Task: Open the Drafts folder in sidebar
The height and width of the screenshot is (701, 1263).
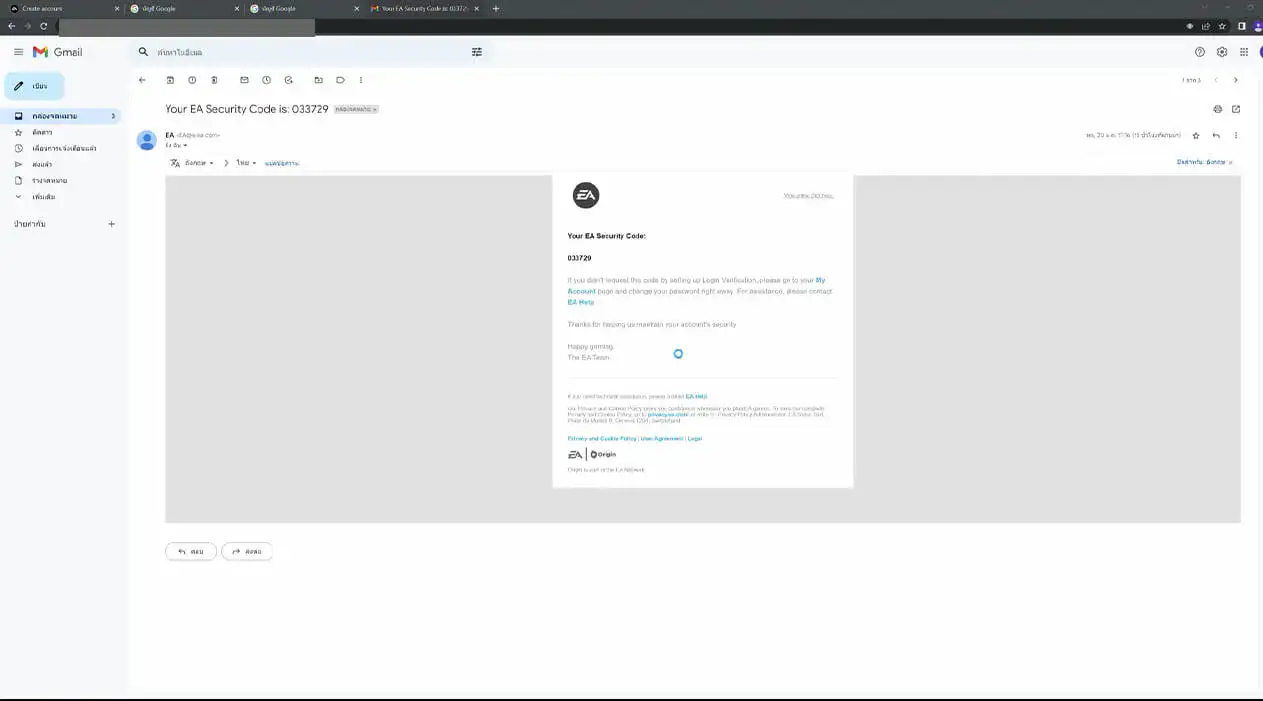Action: pos(61,180)
